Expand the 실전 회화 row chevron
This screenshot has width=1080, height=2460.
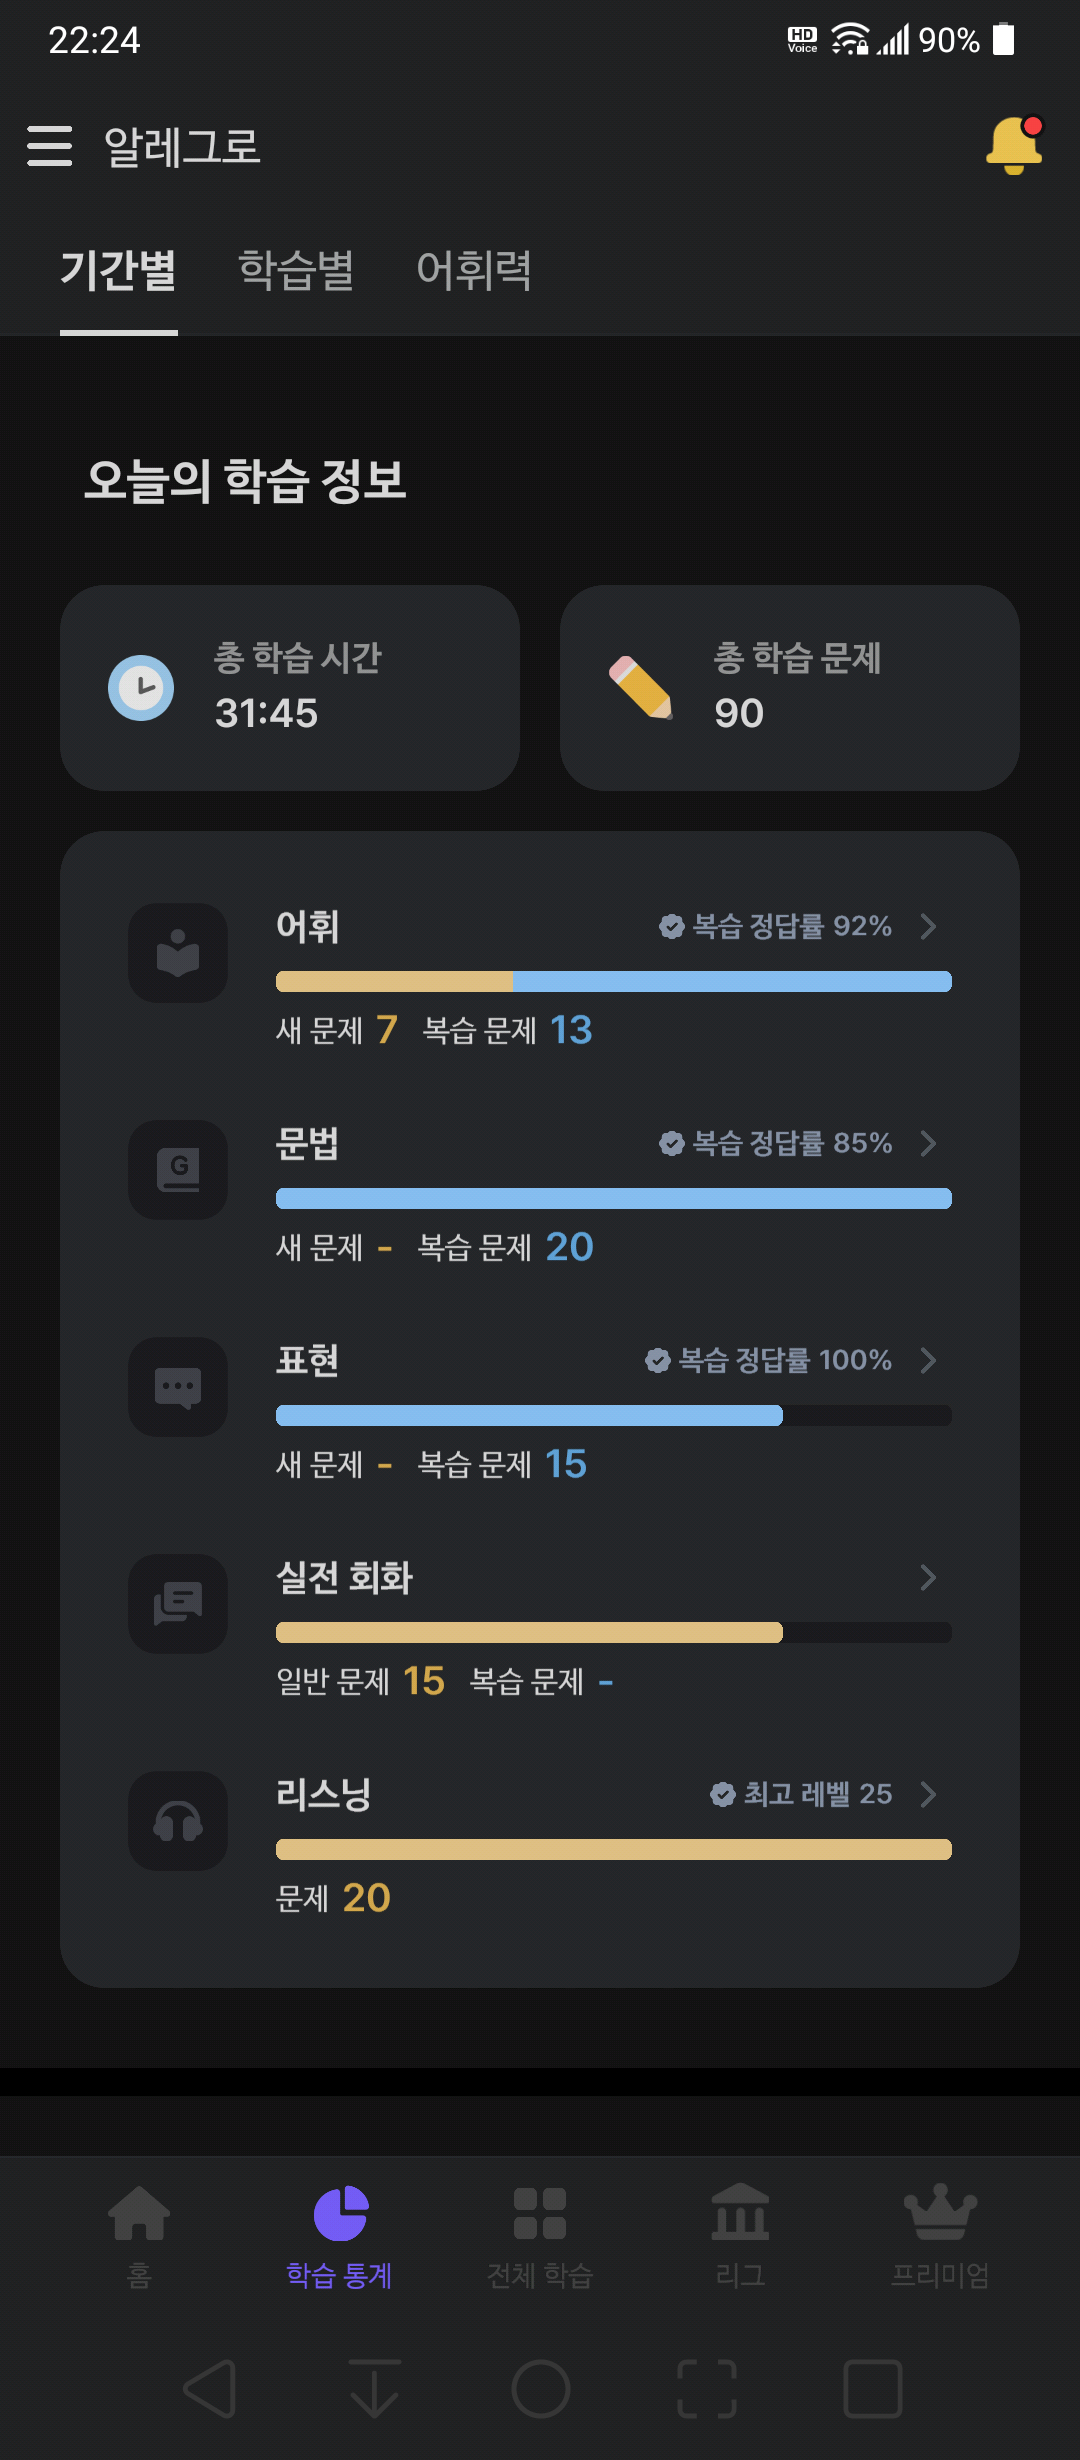pyautogui.click(x=928, y=1577)
